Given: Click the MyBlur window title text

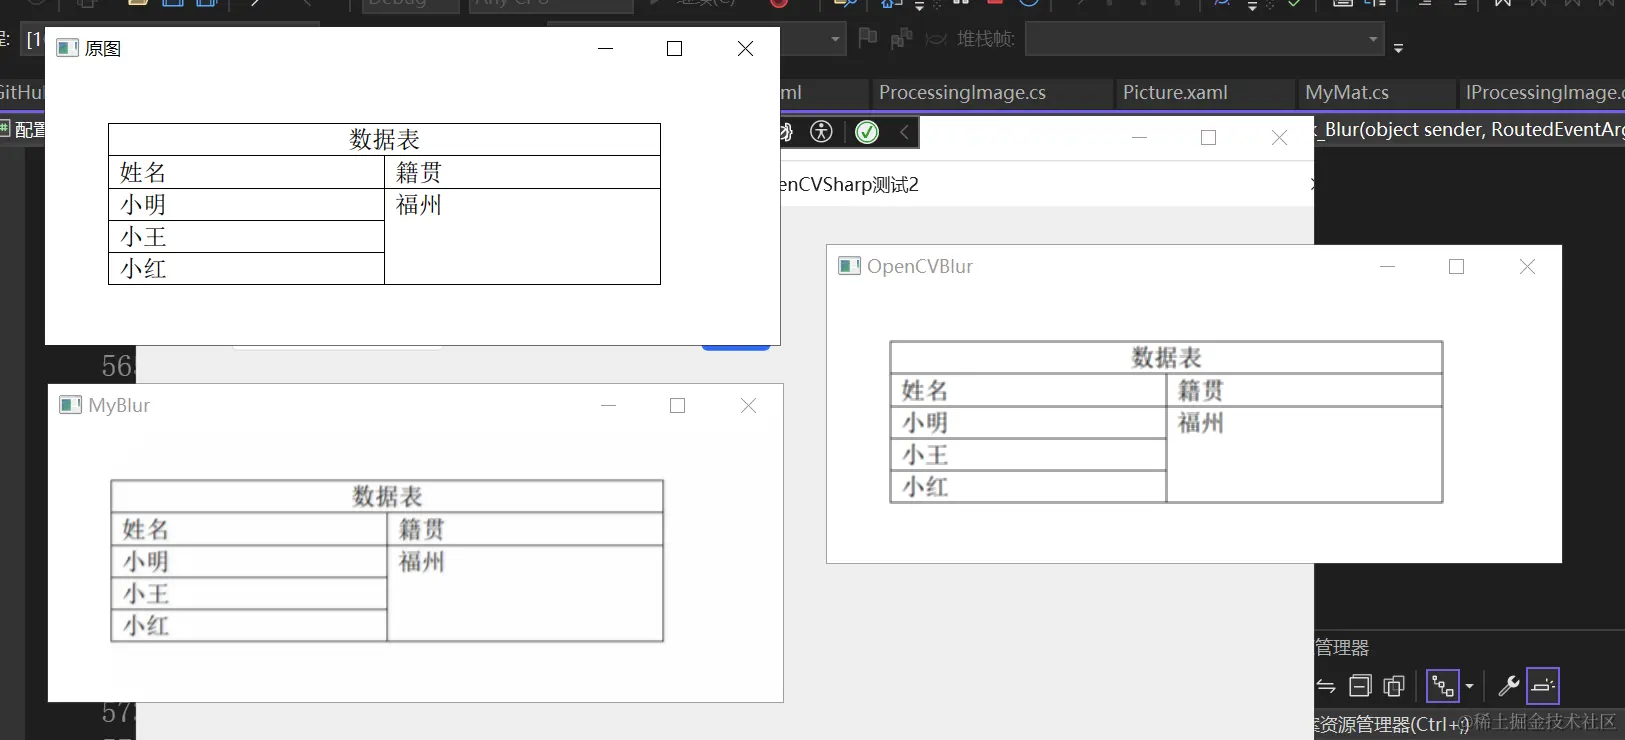Looking at the screenshot, I should [x=119, y=405].
